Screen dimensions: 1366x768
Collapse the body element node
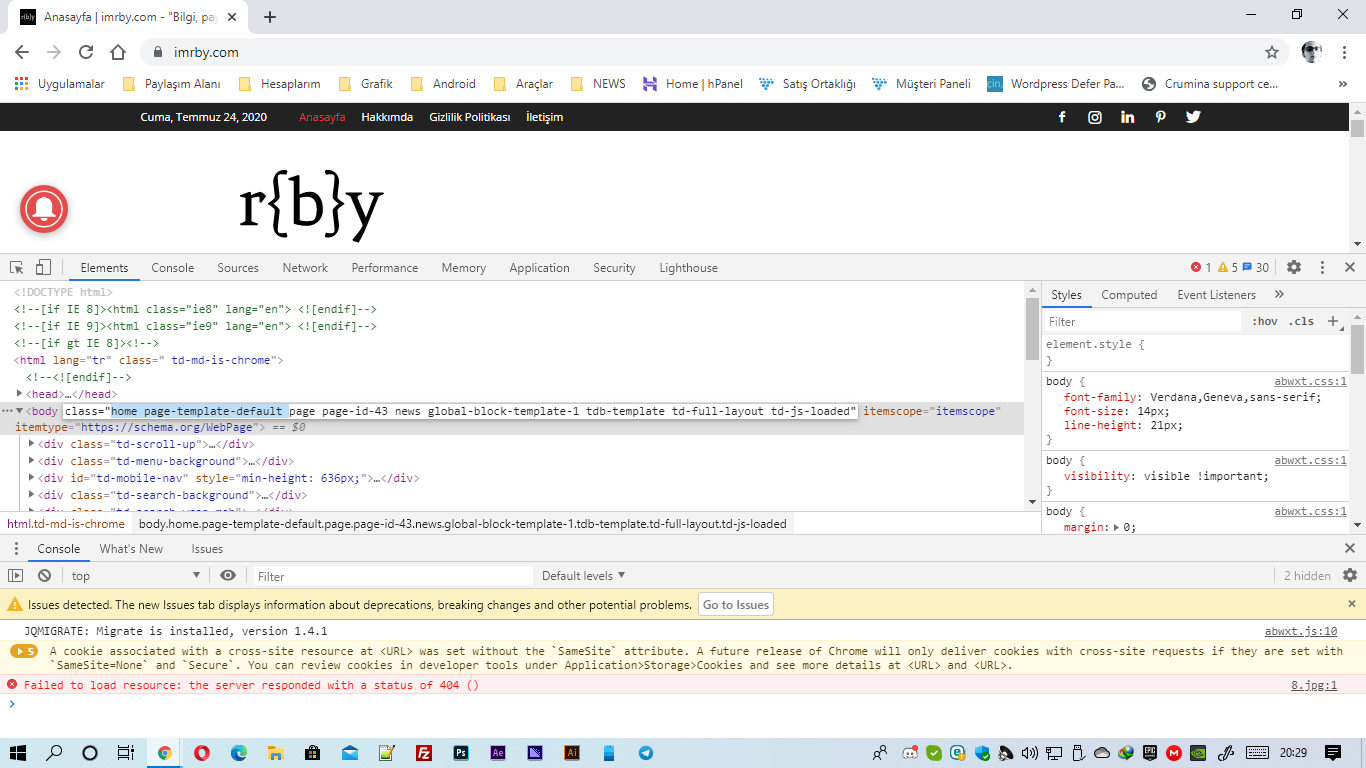pos(19,411)
